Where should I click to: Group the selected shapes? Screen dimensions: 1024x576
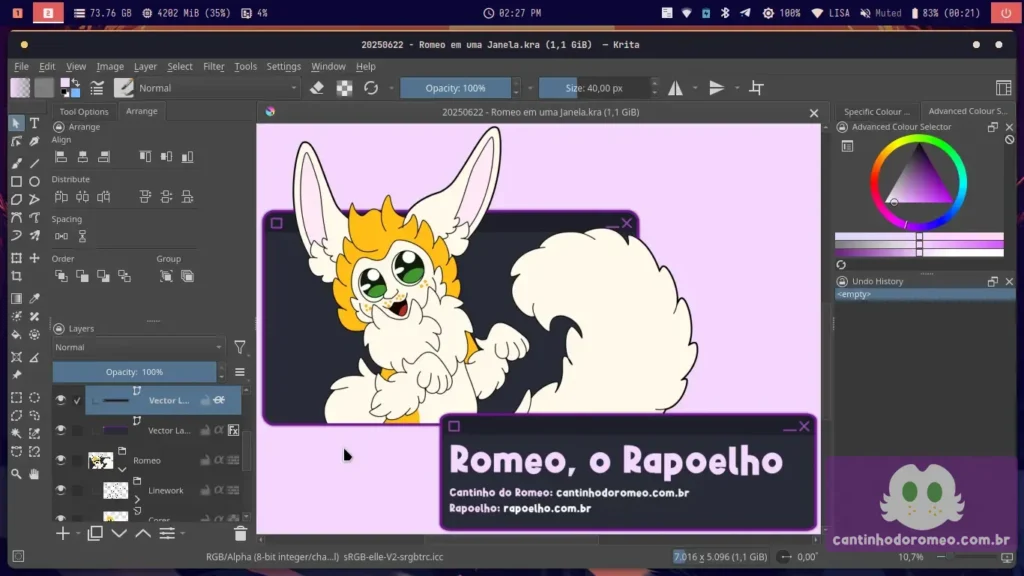167,276
